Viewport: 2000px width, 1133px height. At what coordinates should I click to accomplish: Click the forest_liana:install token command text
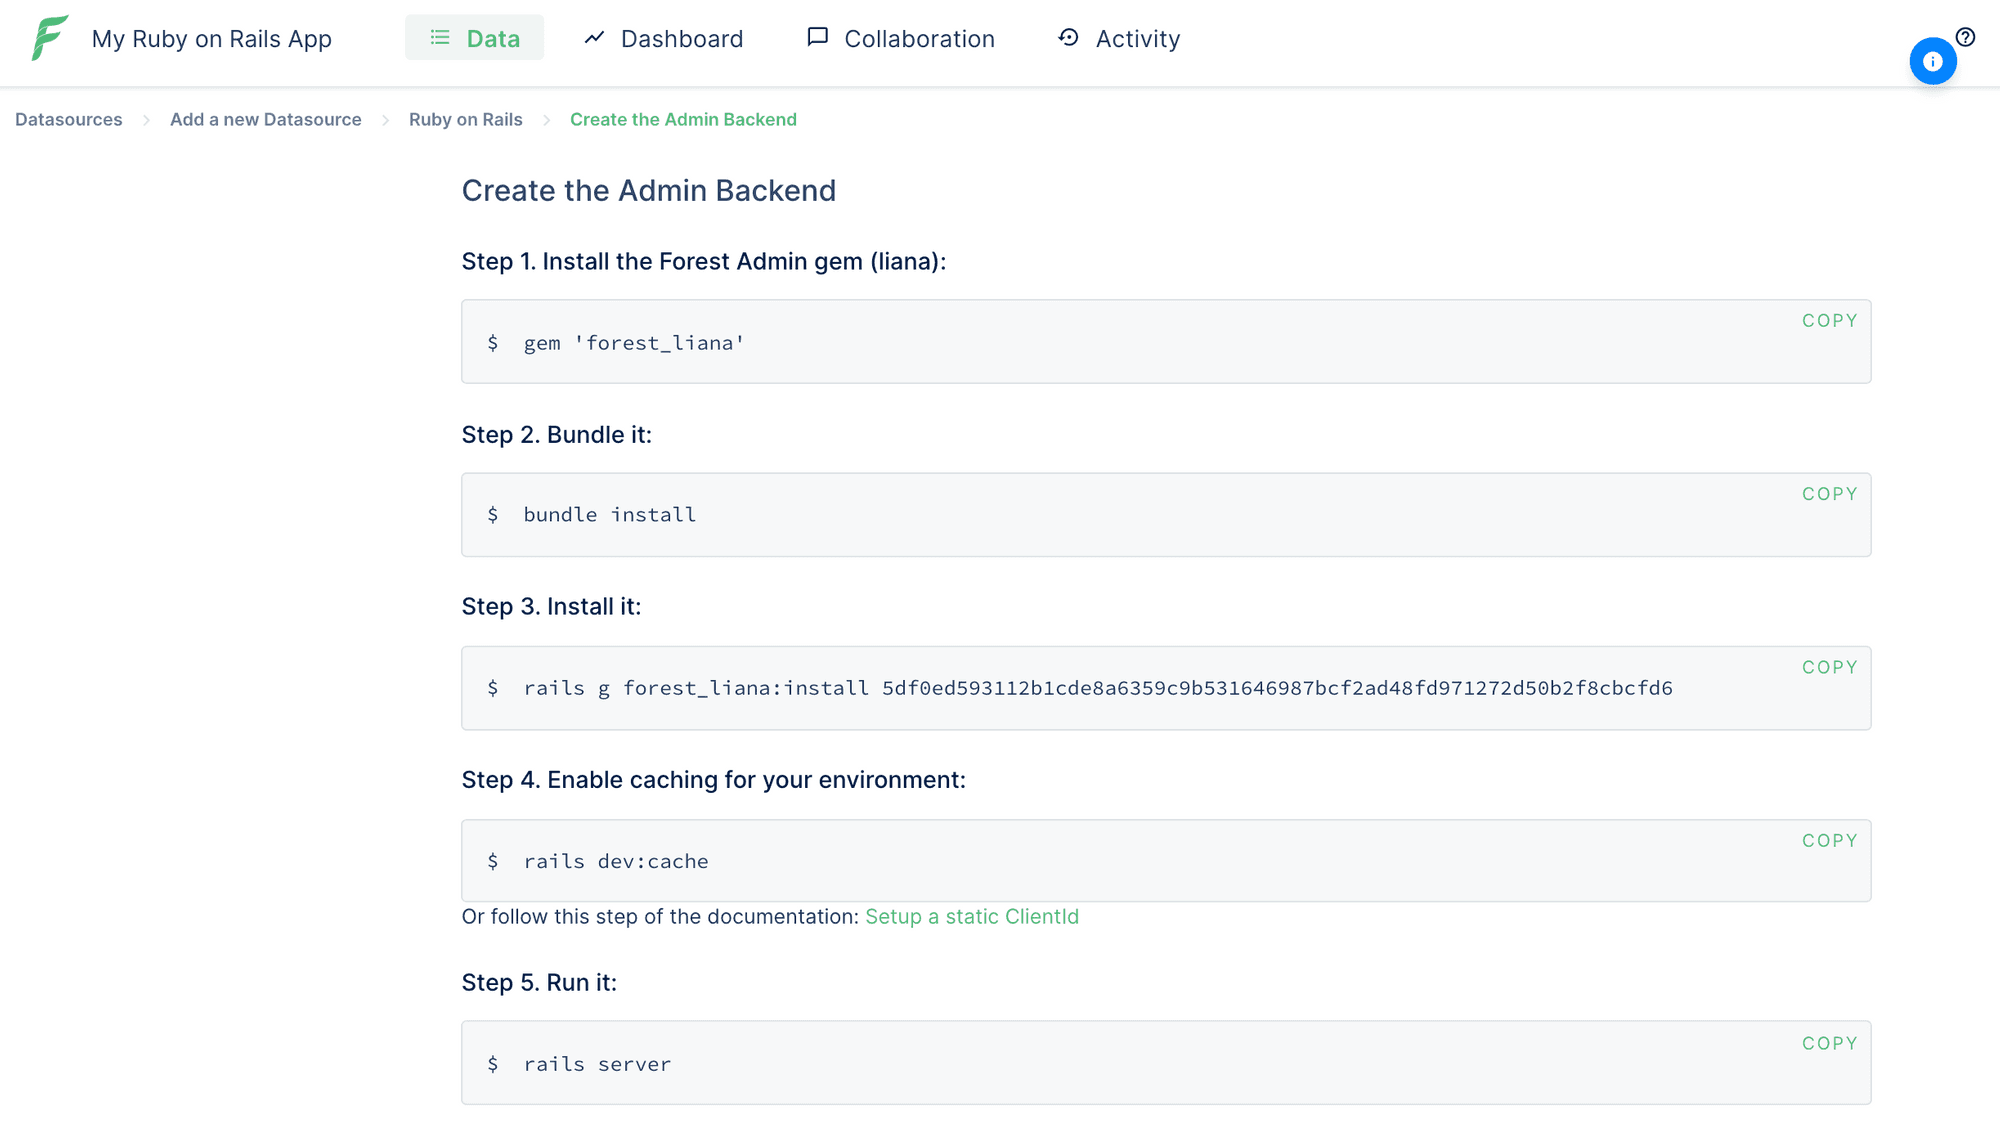click(1098, 688)
